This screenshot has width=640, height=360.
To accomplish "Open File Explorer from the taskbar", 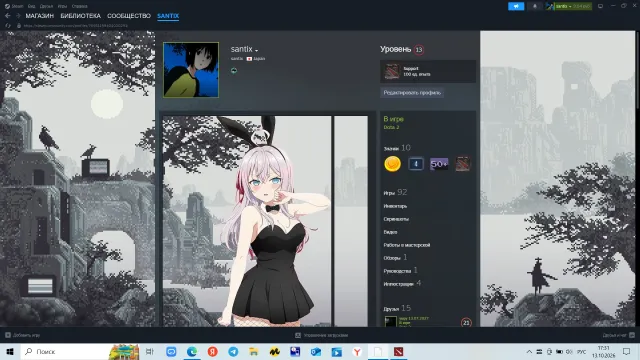I will [x=254, y=351].
